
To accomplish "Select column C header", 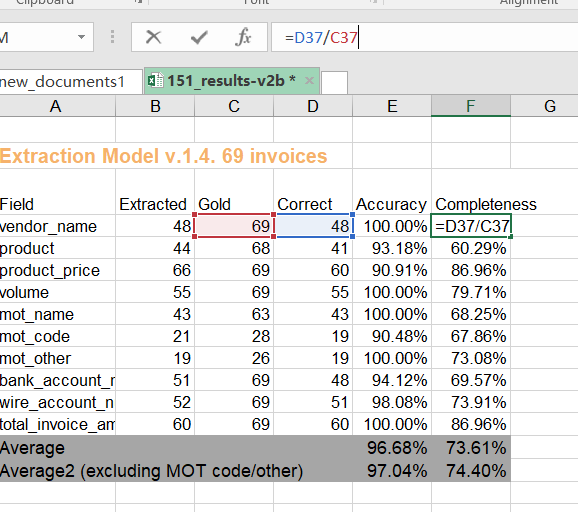I will [x=234, y=106].
